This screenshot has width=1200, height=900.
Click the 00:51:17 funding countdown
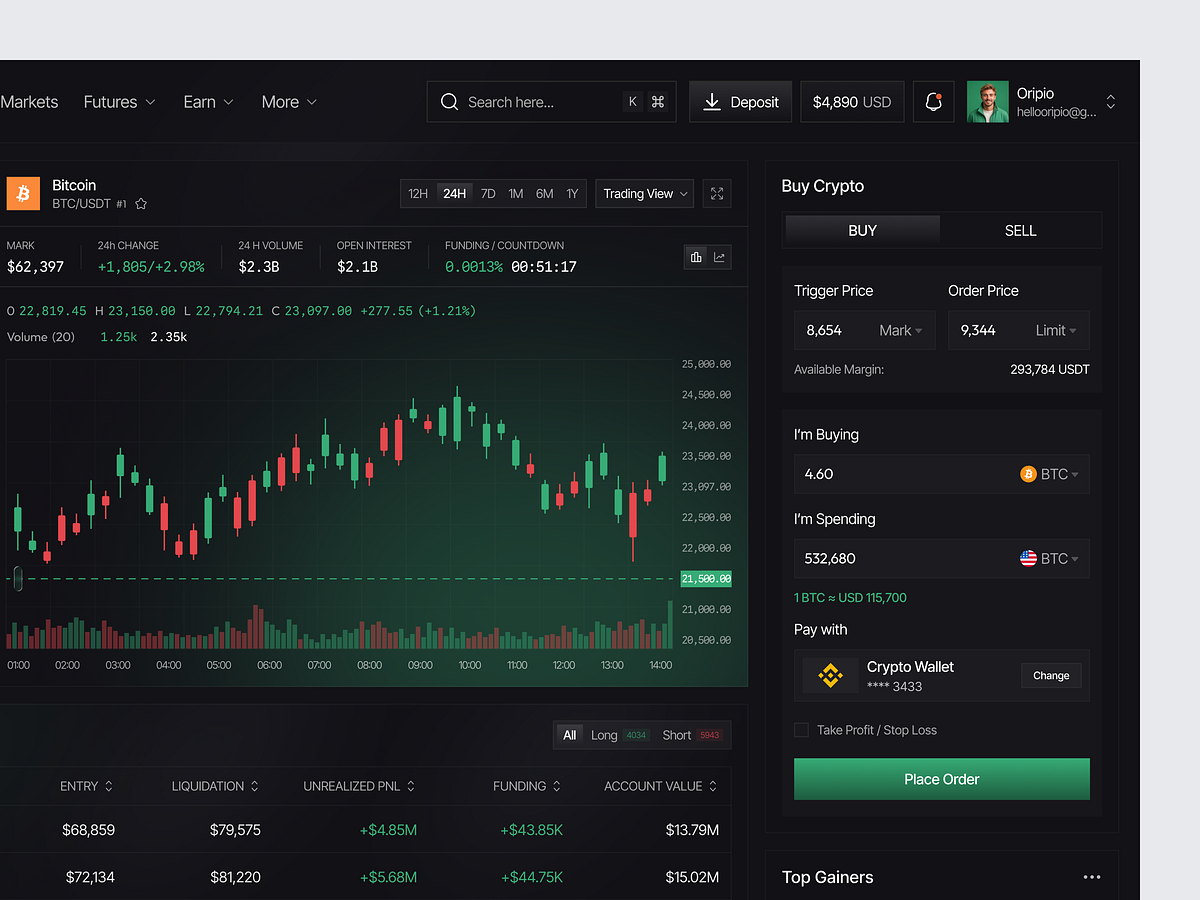[544, 267]
